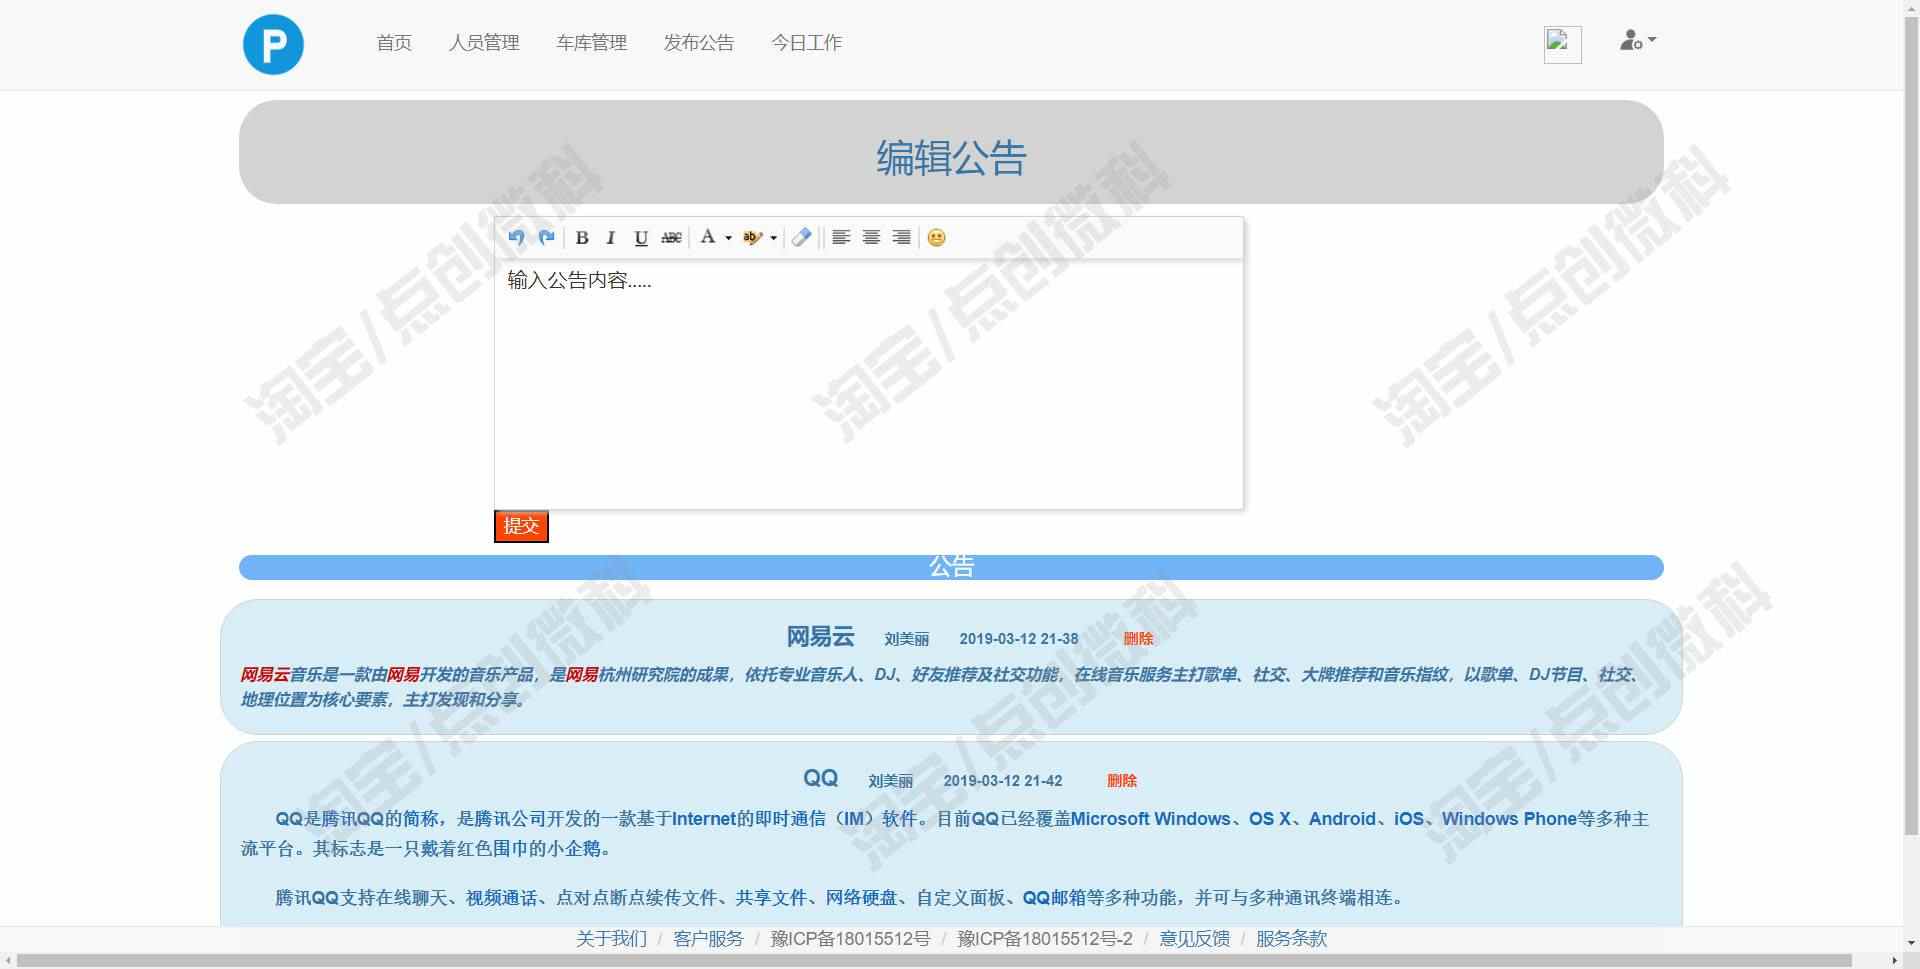The image size is (1920, 969).
Task: Click timestamp 2019-03-12 21-42
Action: point(1003,781)
